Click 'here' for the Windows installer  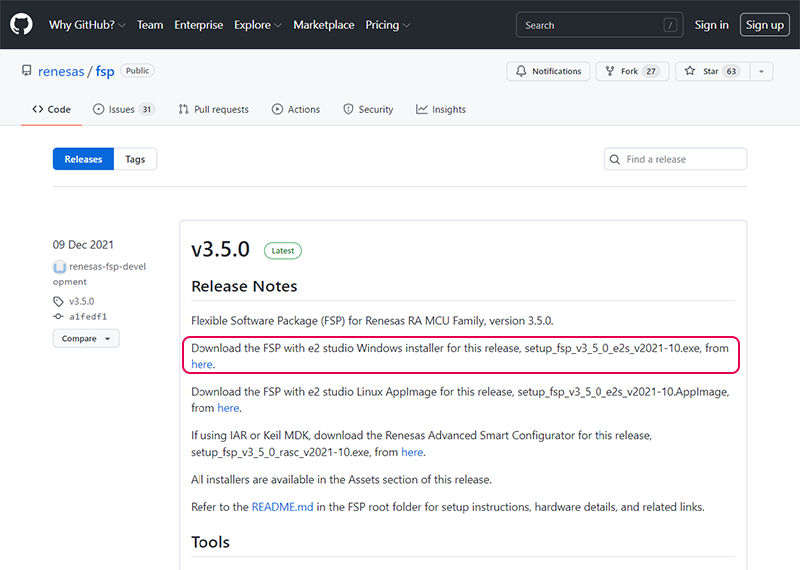202,364
